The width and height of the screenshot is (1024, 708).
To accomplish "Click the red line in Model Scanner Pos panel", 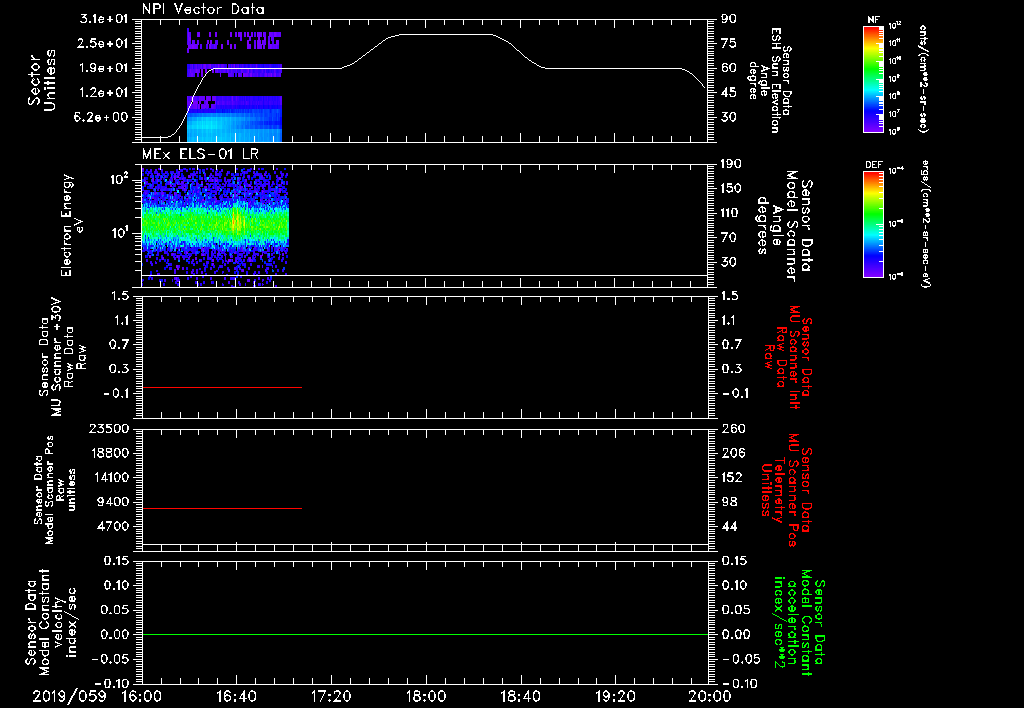I will click(x=222, y=508).
